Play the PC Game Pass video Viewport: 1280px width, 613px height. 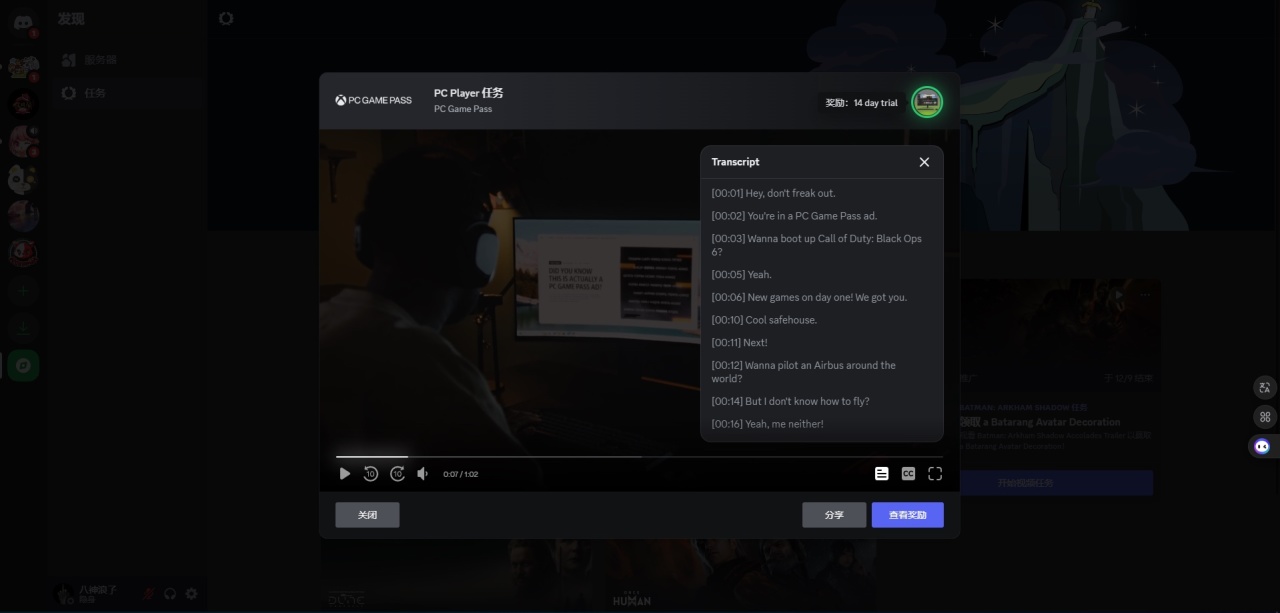(345, 474)
